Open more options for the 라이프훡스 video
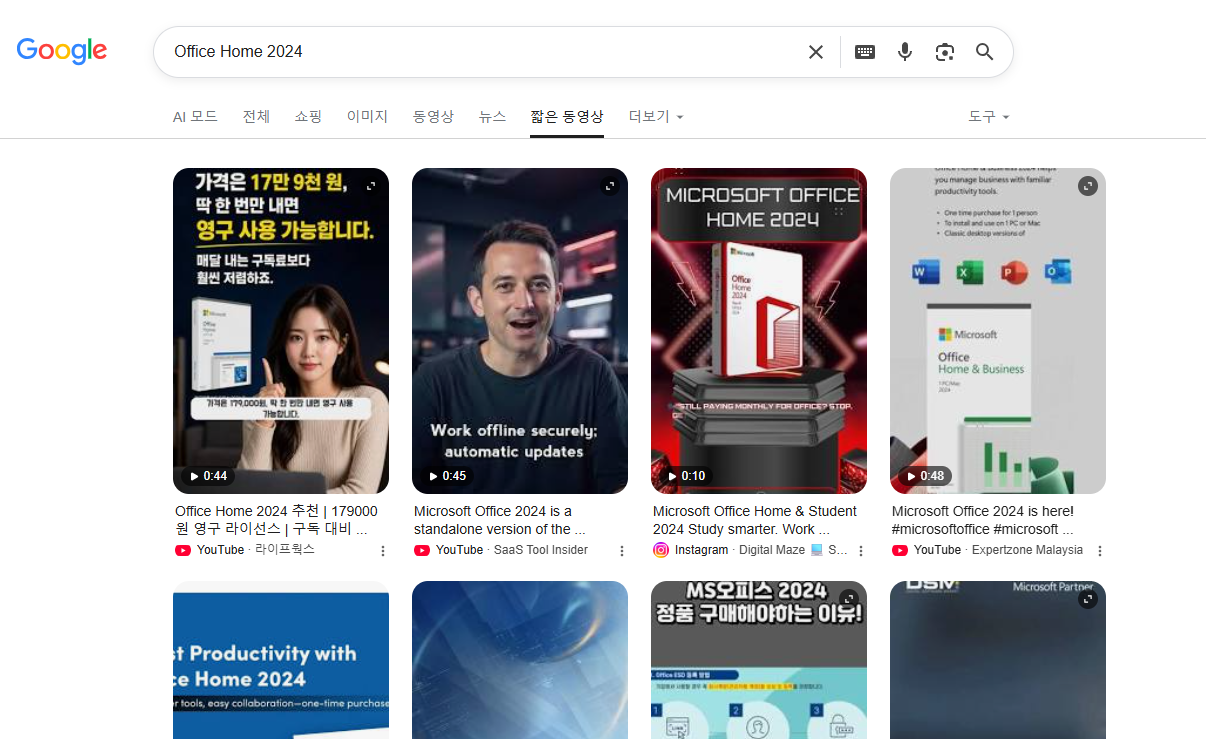Viewport: 1206px width, 739px height. click(x=383, y=551)
